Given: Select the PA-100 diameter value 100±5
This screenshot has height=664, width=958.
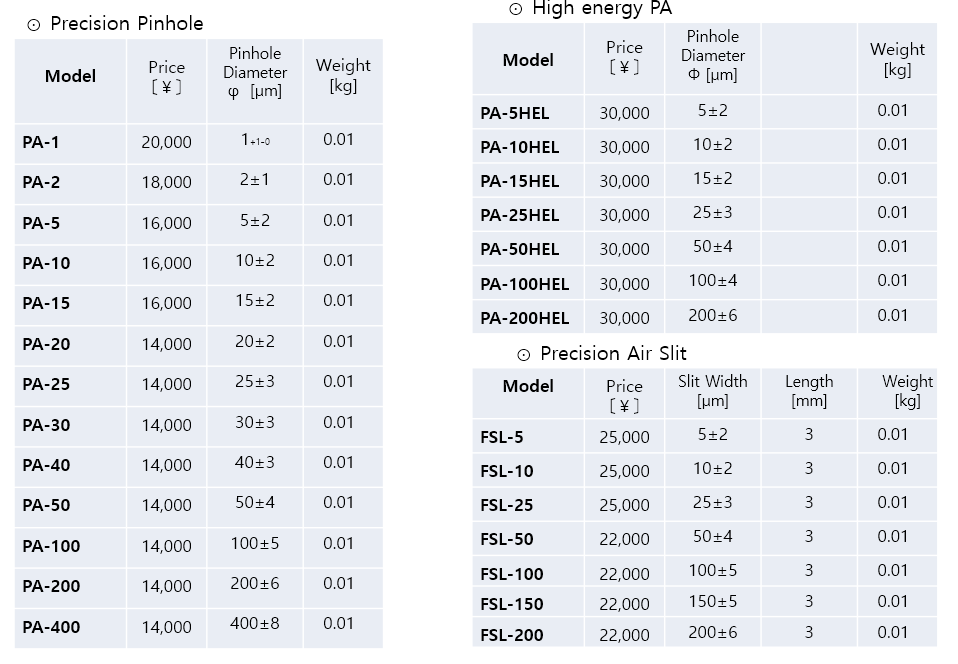Looking at the screenshot, I should pyautogui.click(x=255, y=543).
